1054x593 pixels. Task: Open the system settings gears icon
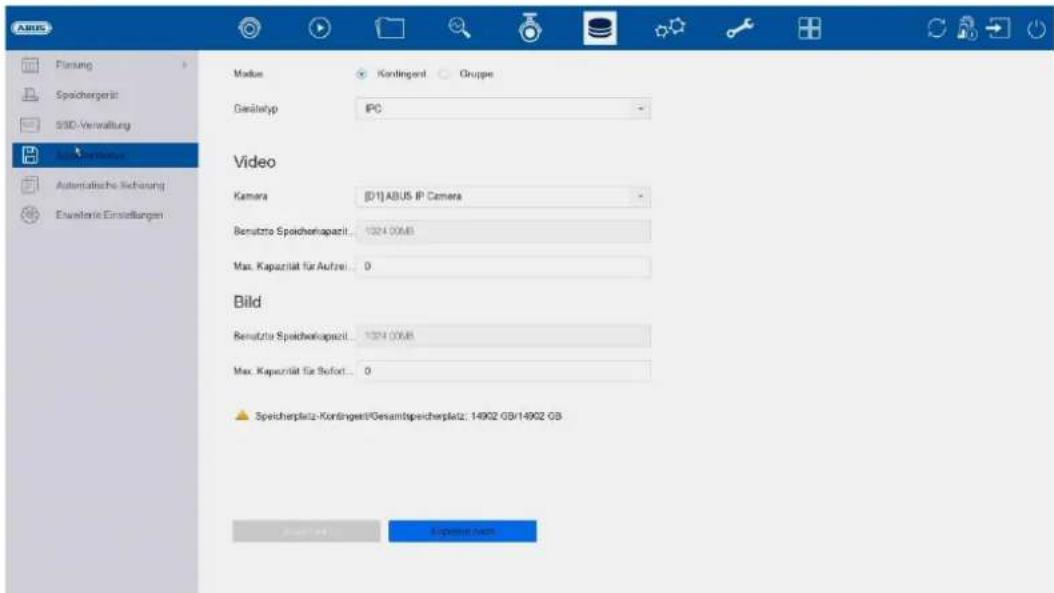pos(670,28)
